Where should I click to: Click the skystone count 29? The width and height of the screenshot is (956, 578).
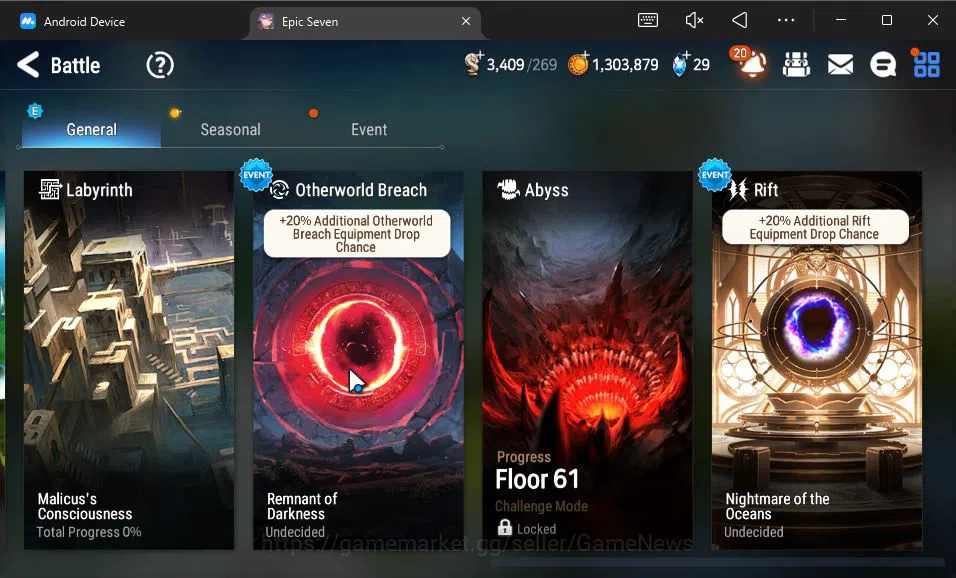701,65
